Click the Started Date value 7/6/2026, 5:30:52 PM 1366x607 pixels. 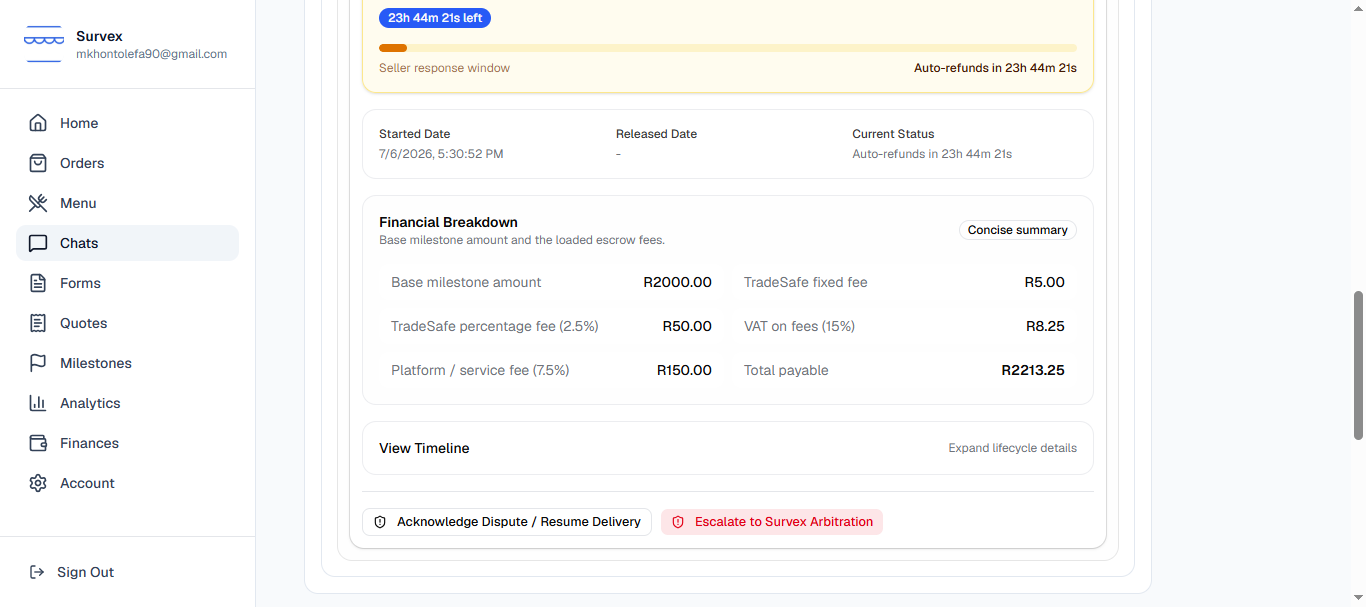[441, 154]
